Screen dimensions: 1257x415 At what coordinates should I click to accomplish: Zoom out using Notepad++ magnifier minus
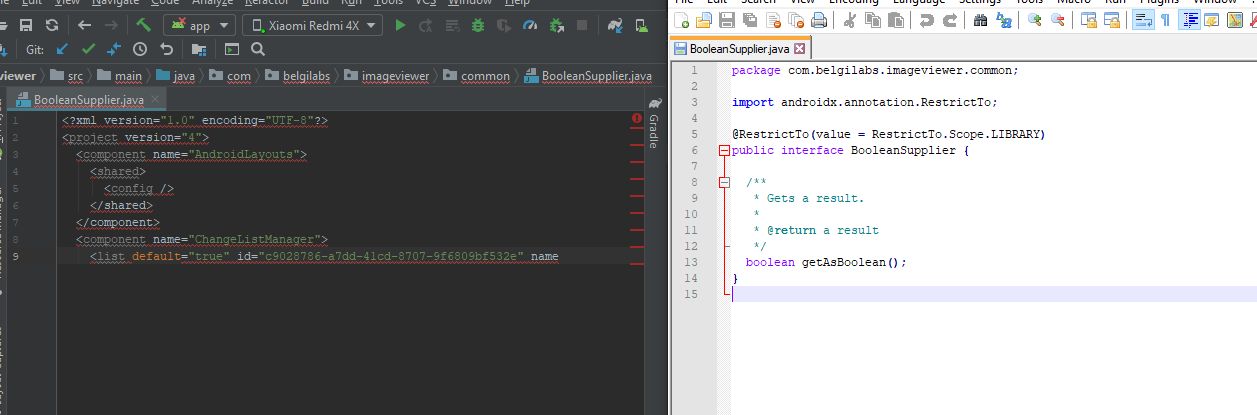(x=1058, y=20)
